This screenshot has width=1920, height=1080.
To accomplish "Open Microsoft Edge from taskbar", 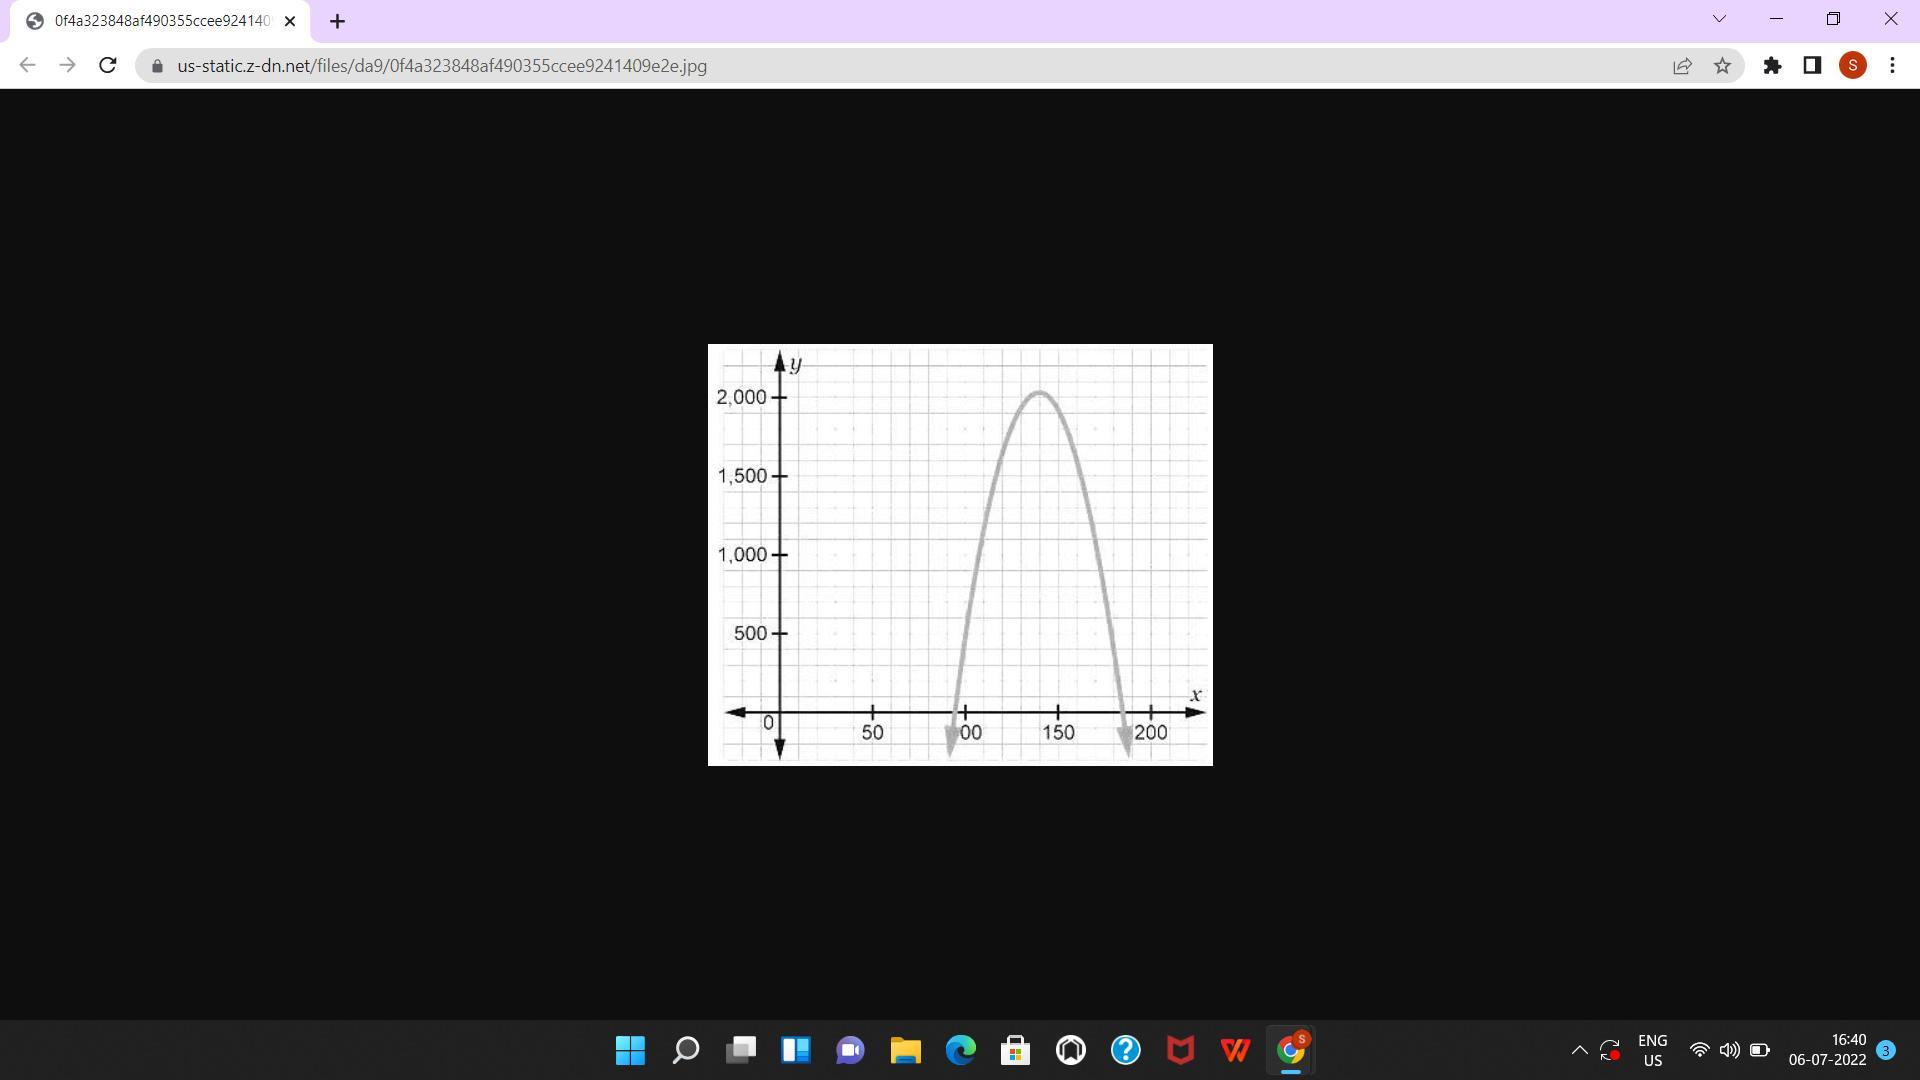I will [961, 1050].
